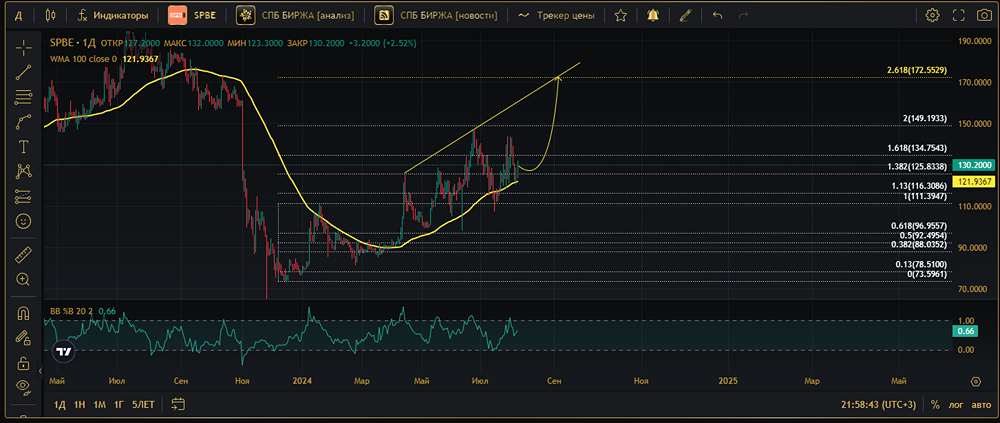Click the alert bell icon
Screen dimensions: 1000x423
652,15
